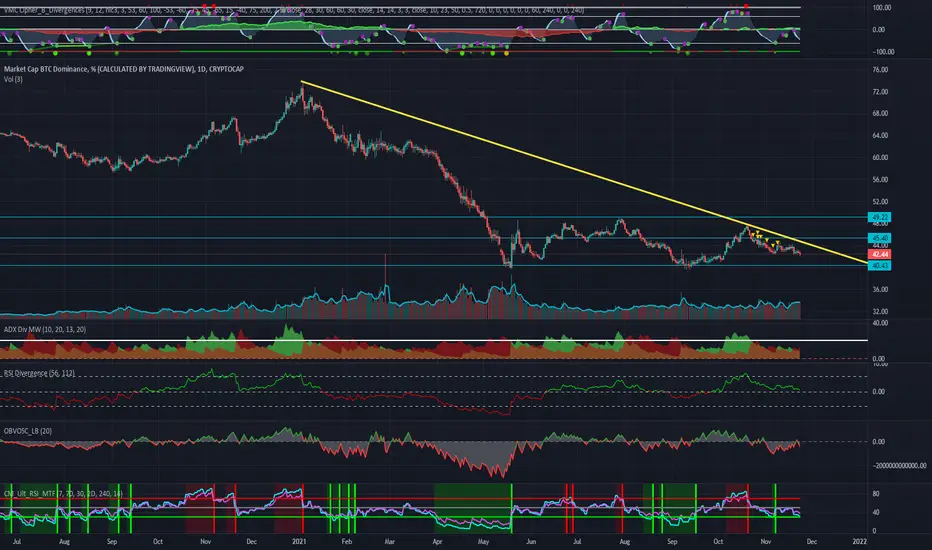
Task: Click the yellow triangle markers below the trendline
Action: point(765,238)
